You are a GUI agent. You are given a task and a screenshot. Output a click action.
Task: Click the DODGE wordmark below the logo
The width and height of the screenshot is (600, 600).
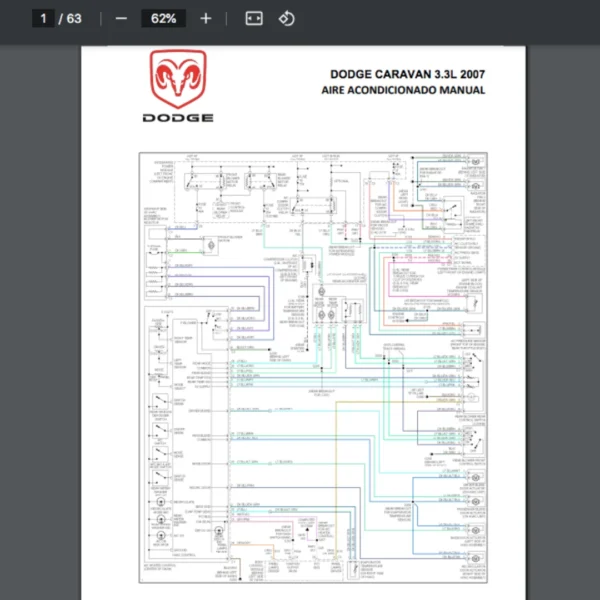(x=177, y=117)
